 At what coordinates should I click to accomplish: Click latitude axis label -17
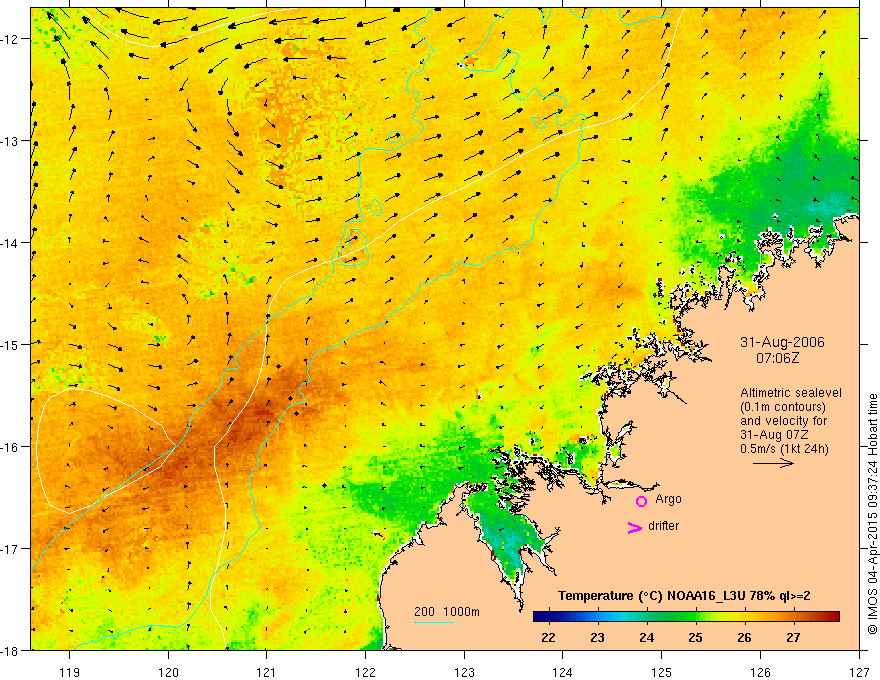(x=11, y=549)
